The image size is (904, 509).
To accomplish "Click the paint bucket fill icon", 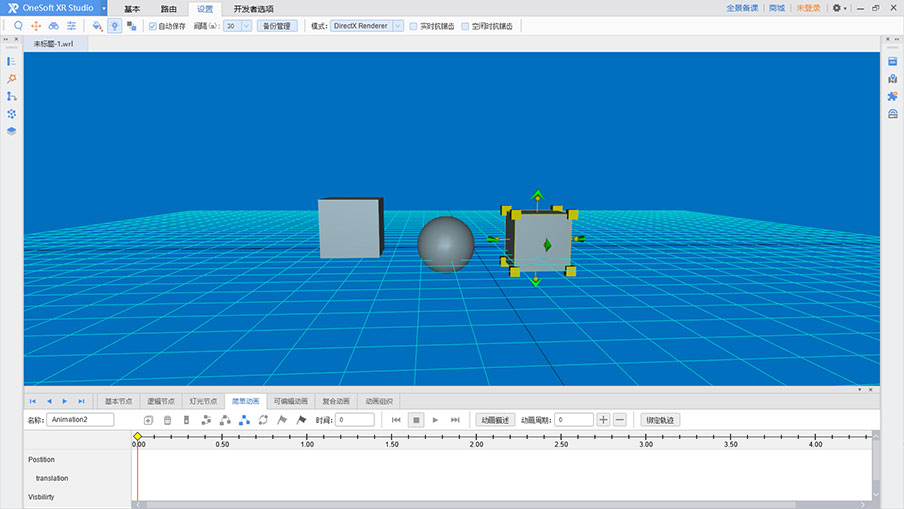I will point(97,26).
